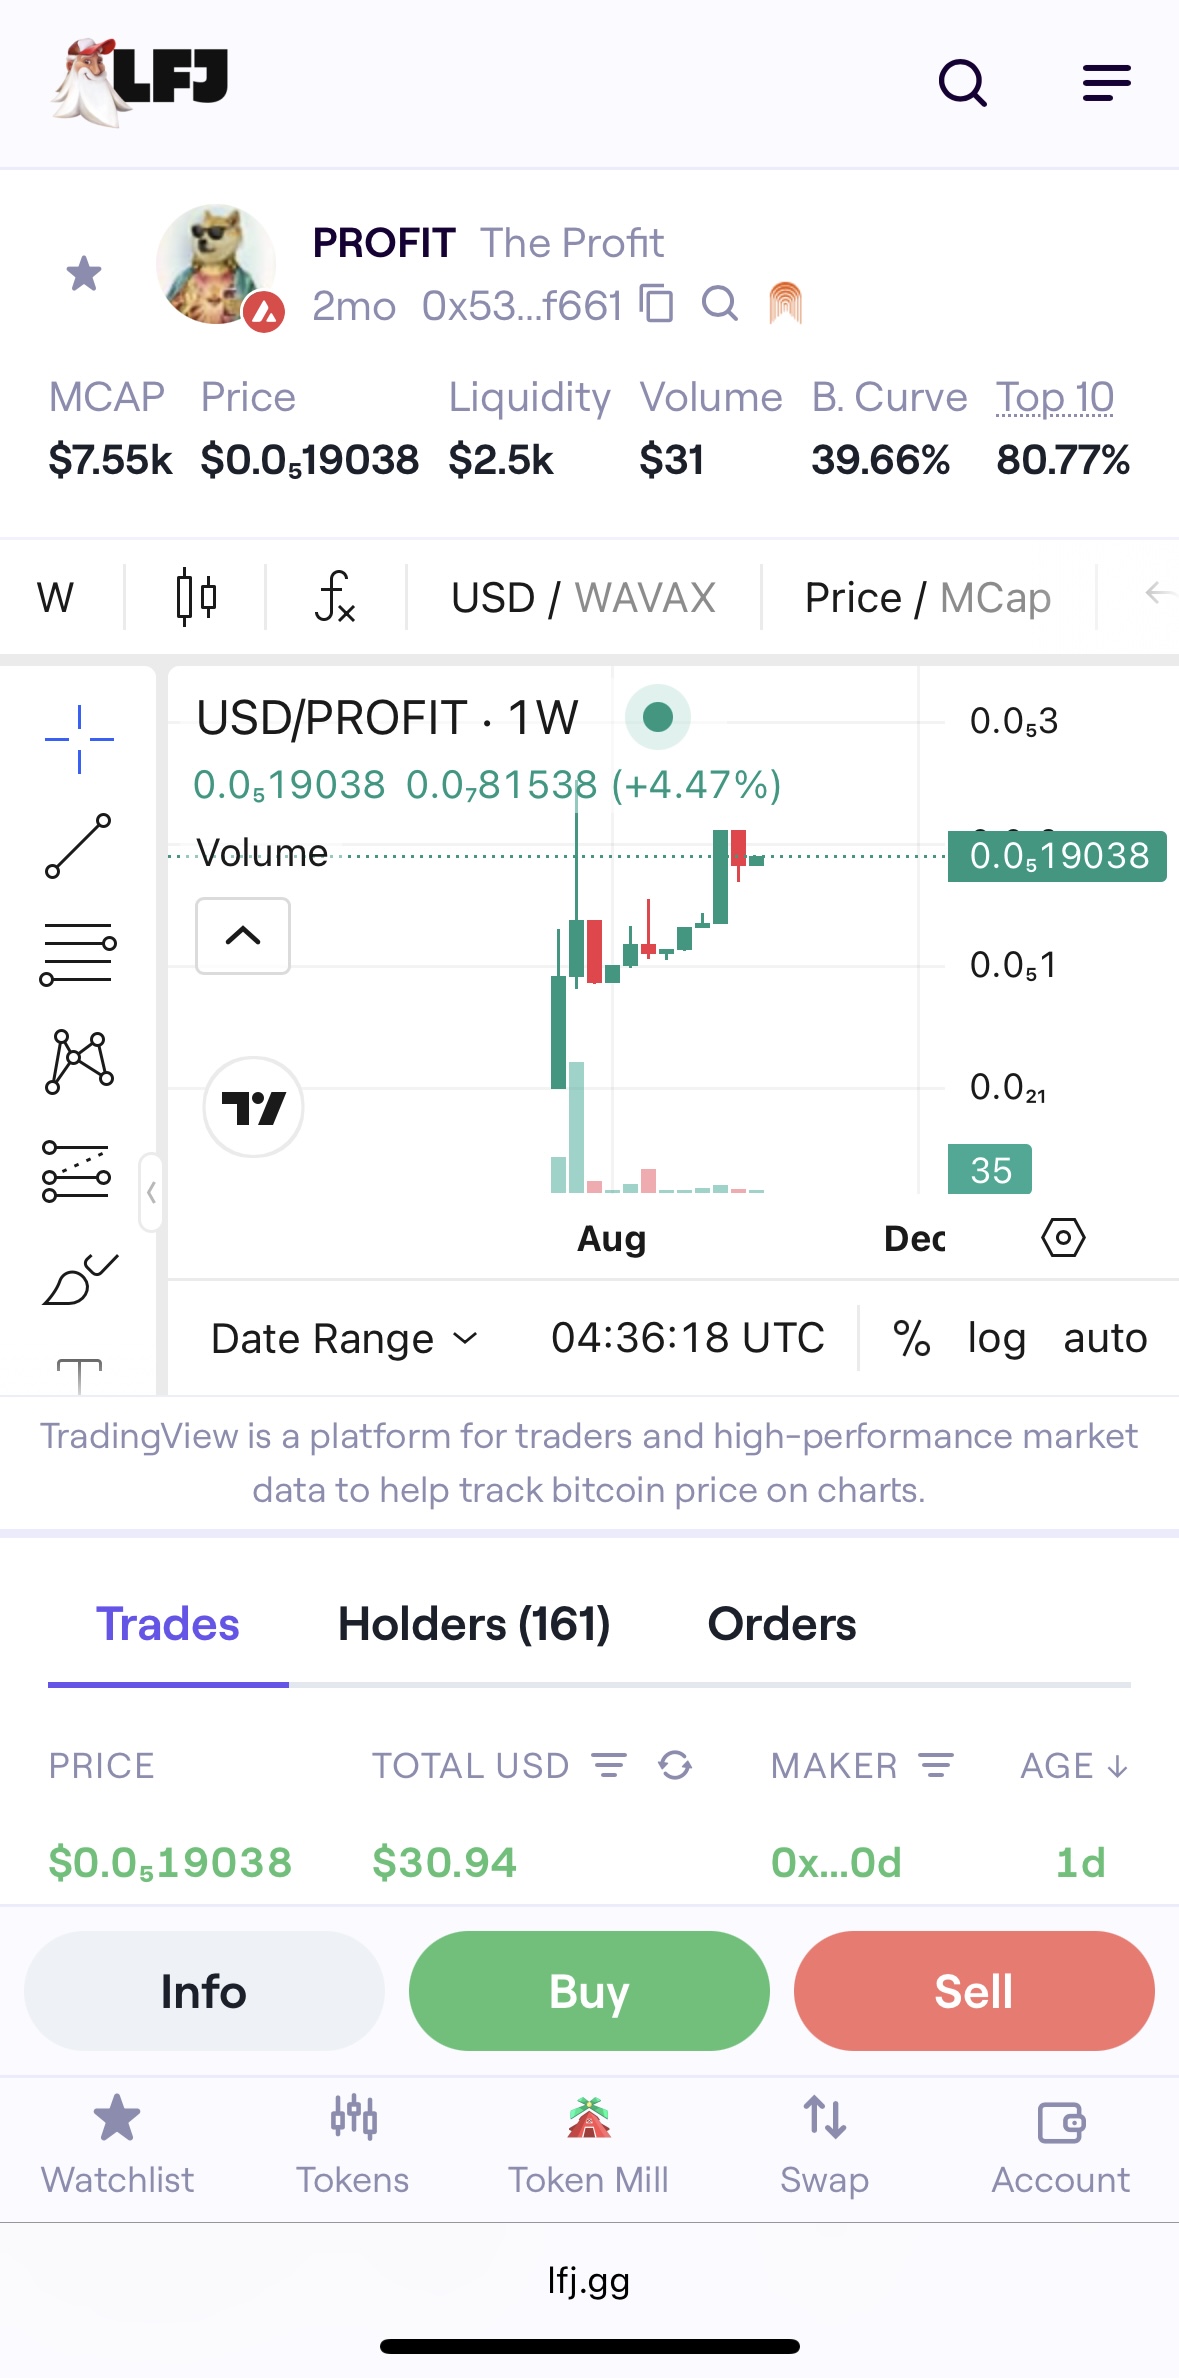Select the trend line drawing tool

pos(78,846)
